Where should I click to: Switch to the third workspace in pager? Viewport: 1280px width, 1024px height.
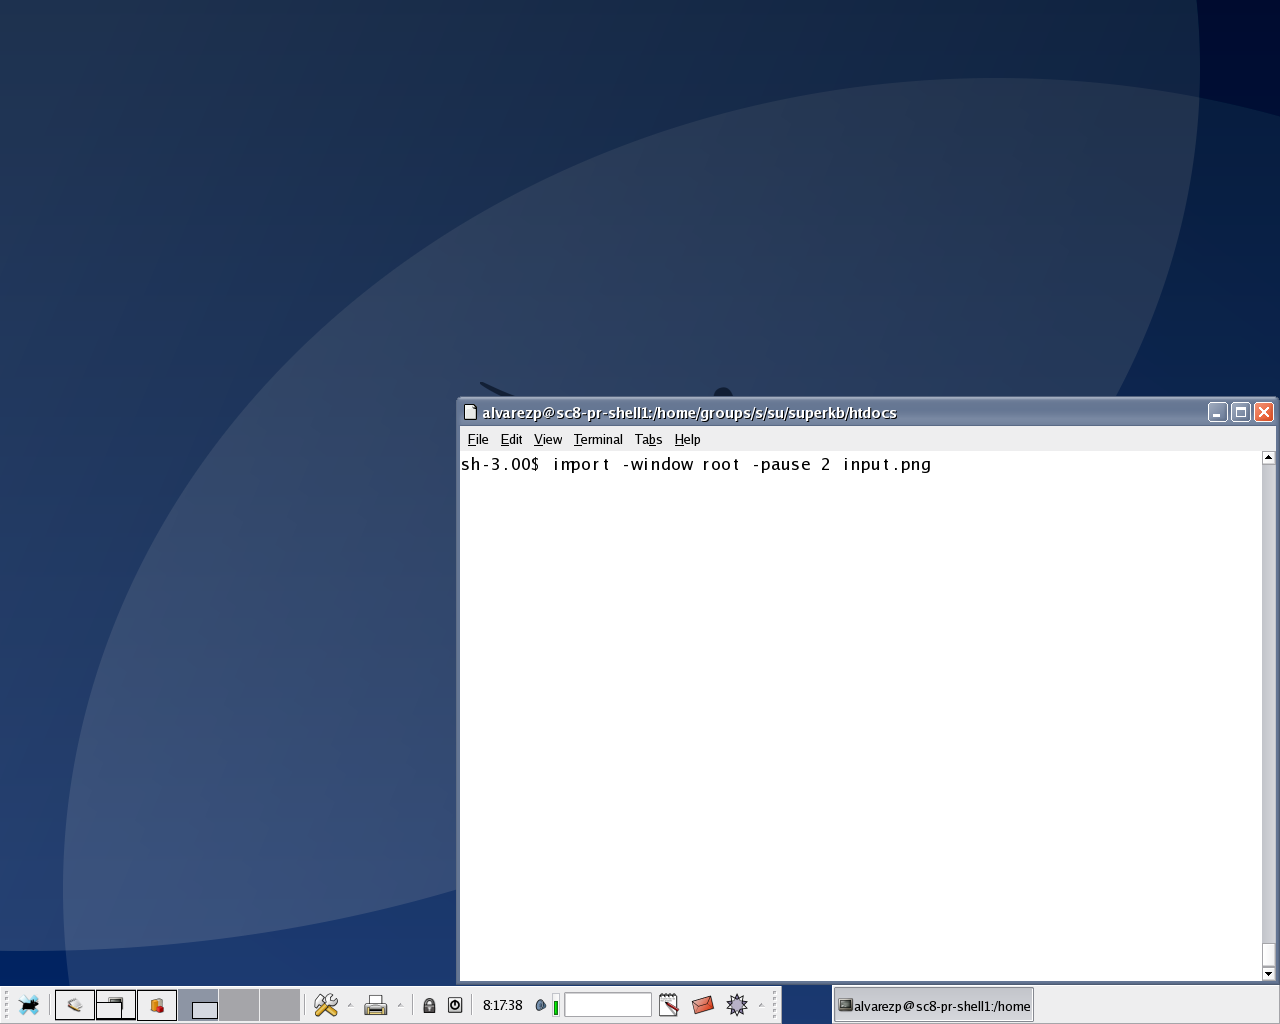280,1005
